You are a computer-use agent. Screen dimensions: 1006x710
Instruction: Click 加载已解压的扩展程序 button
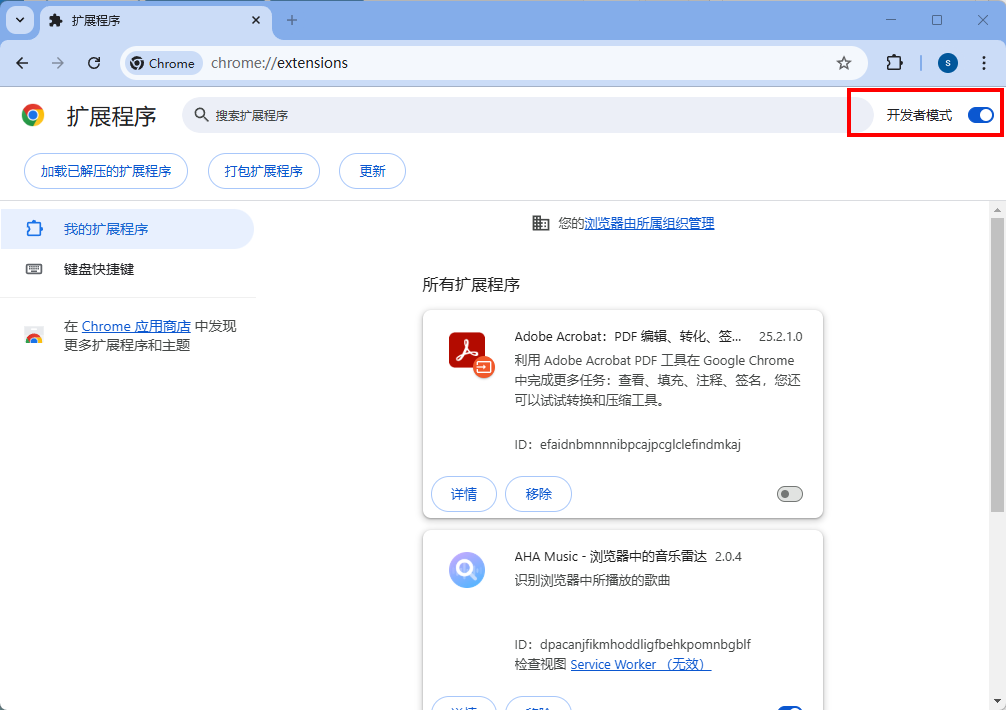pyautogui.click(x=106, y=171)
